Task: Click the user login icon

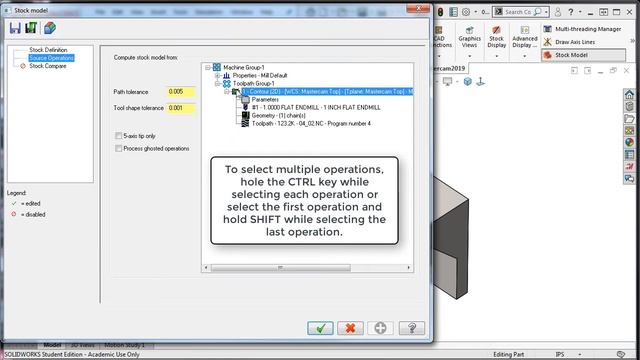Action: pyautogui.click(x=558, y=12)
